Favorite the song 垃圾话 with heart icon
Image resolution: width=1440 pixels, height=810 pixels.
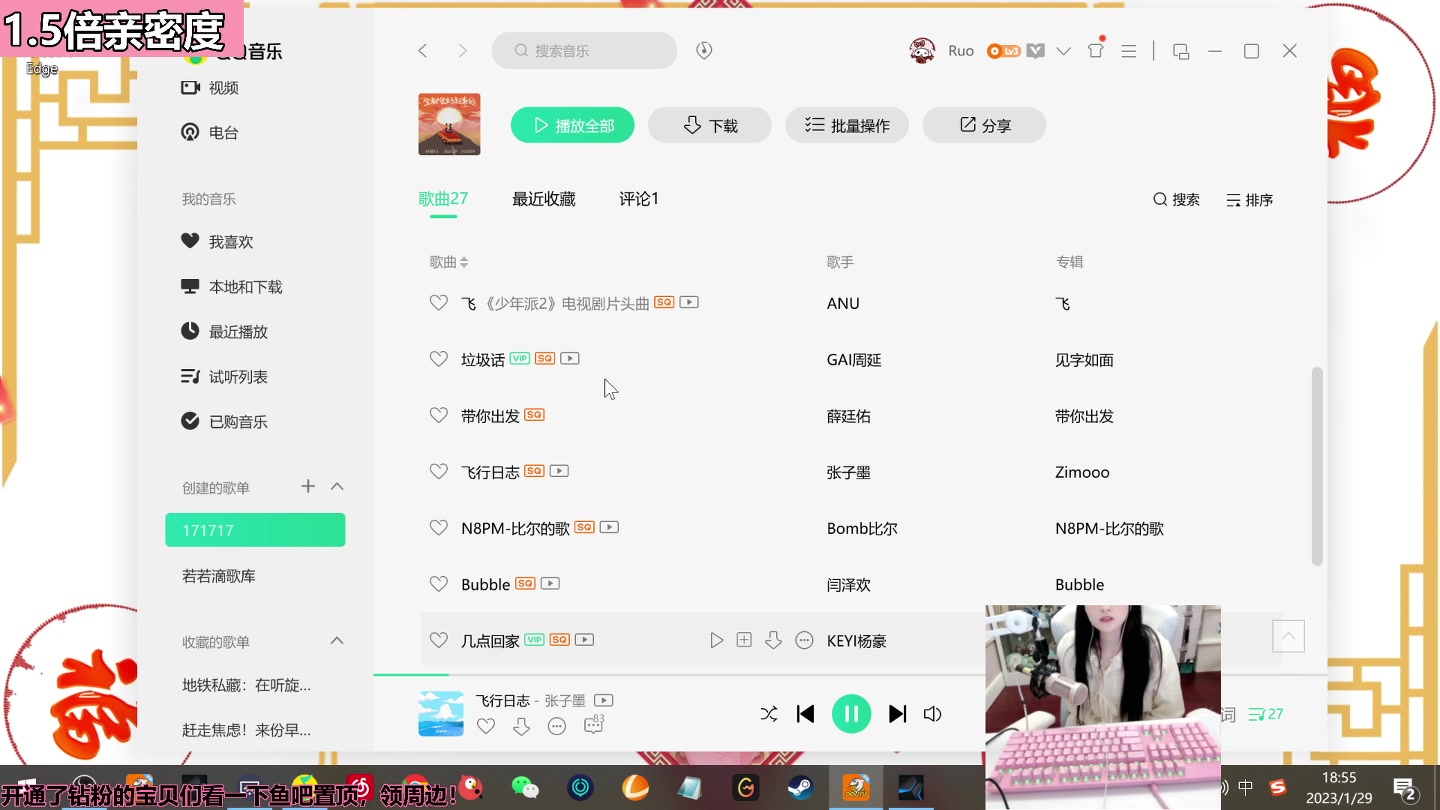click(438, 358)
